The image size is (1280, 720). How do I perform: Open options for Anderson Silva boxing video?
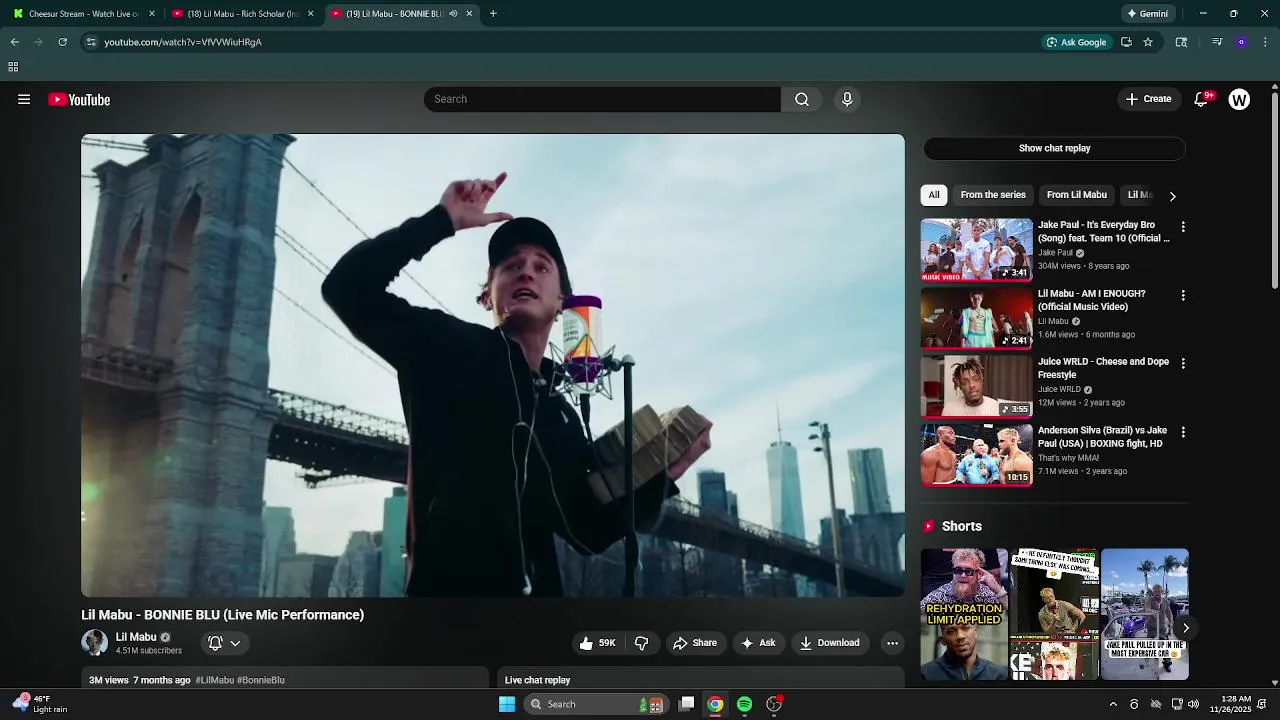click(1183, 432)
